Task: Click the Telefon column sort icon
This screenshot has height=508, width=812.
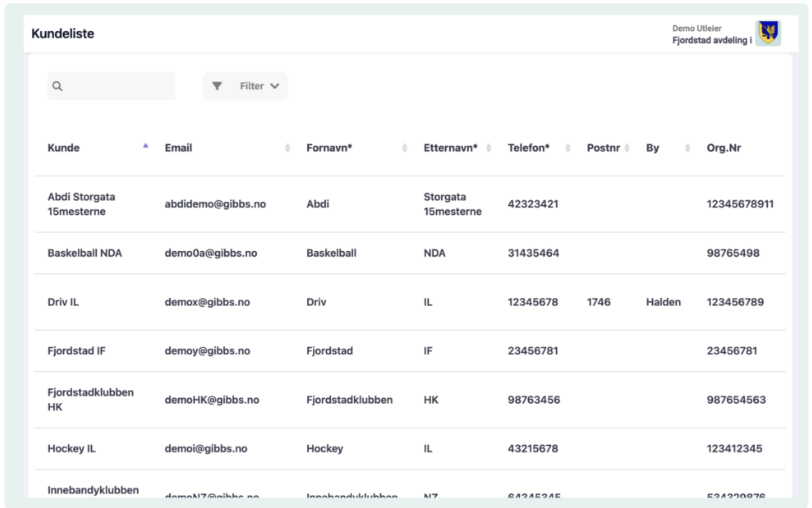Action: [568, 148]
